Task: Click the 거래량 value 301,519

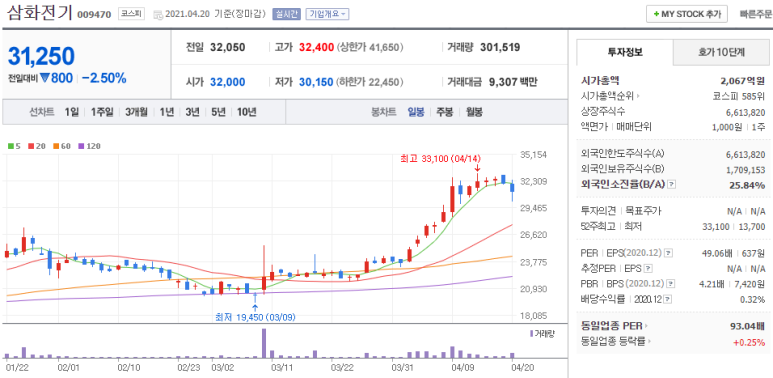Action: [500, 48]
